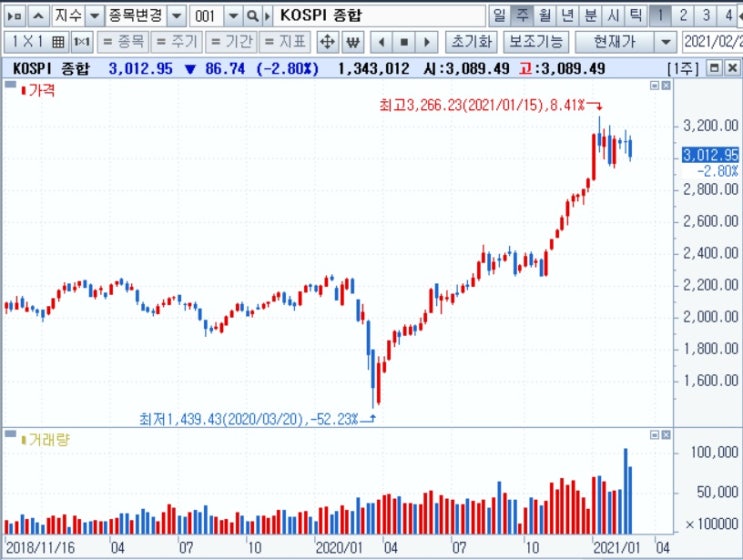
Task: Select the 월 (monthly) period tab
Action: (544, 16)
